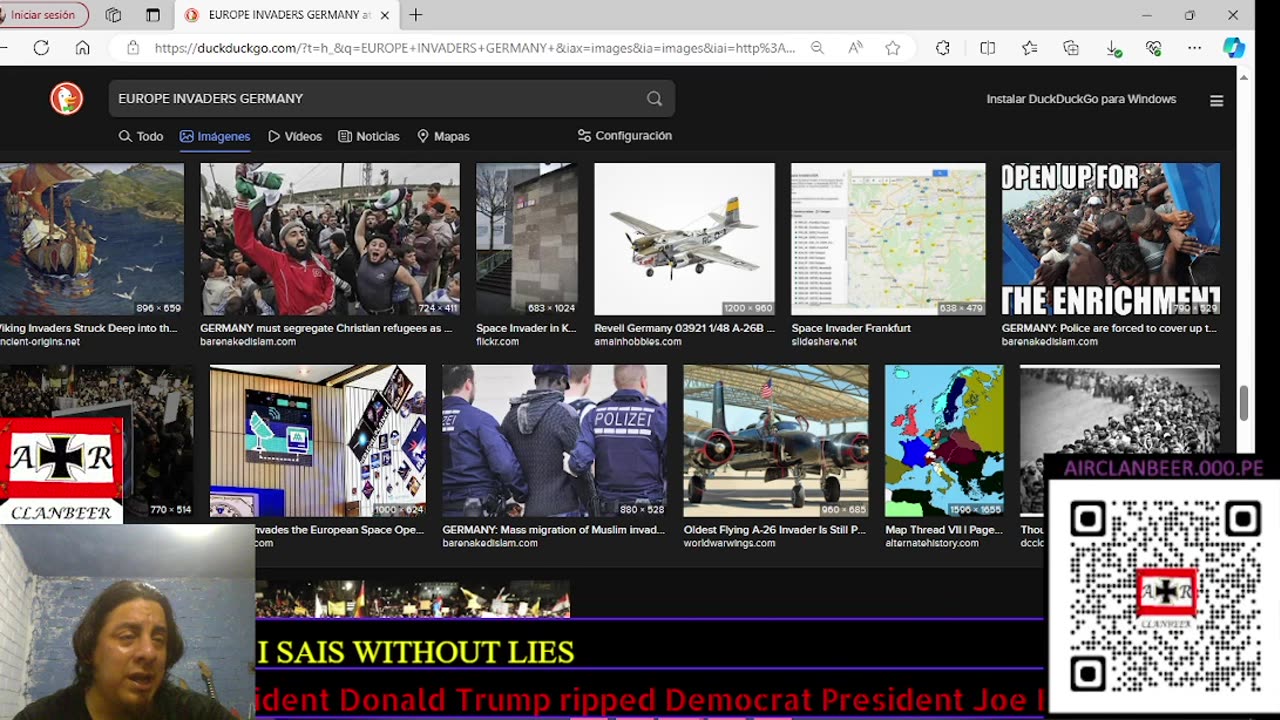
Task: Open the space operations room thumbnail
Action: (x=318, y=441)
